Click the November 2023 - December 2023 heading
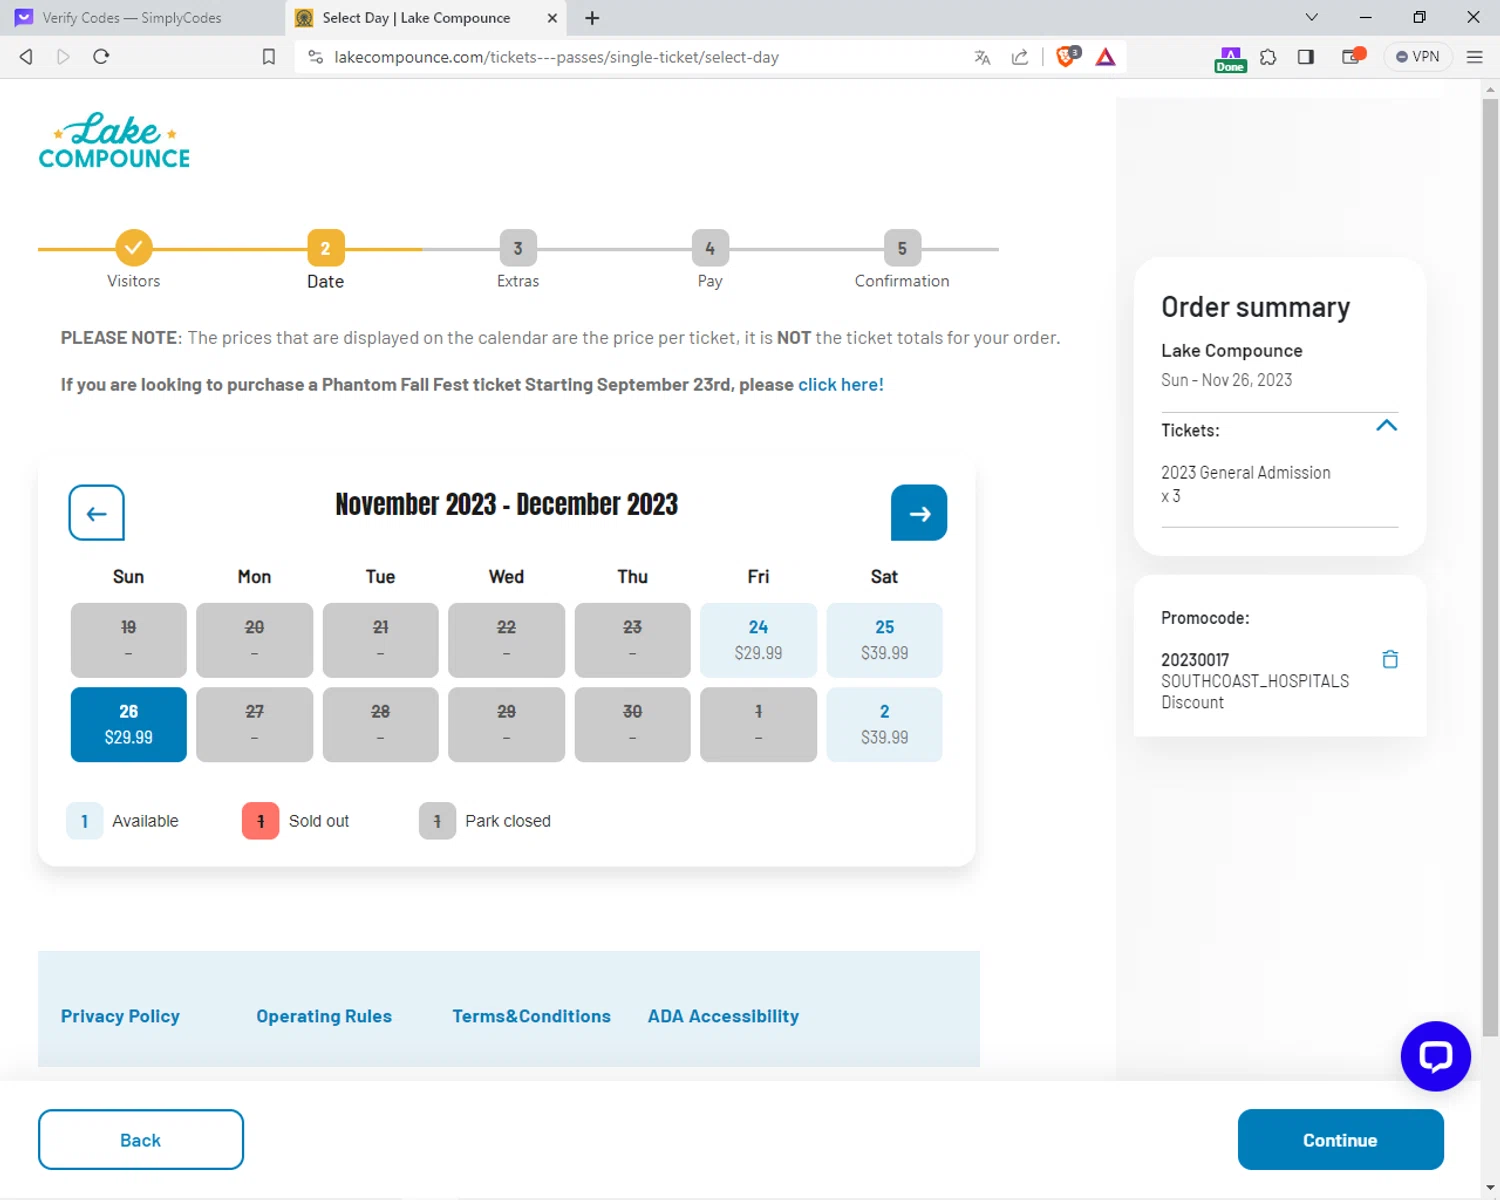Screen dimensions: 1500x1200 point(506,505)
